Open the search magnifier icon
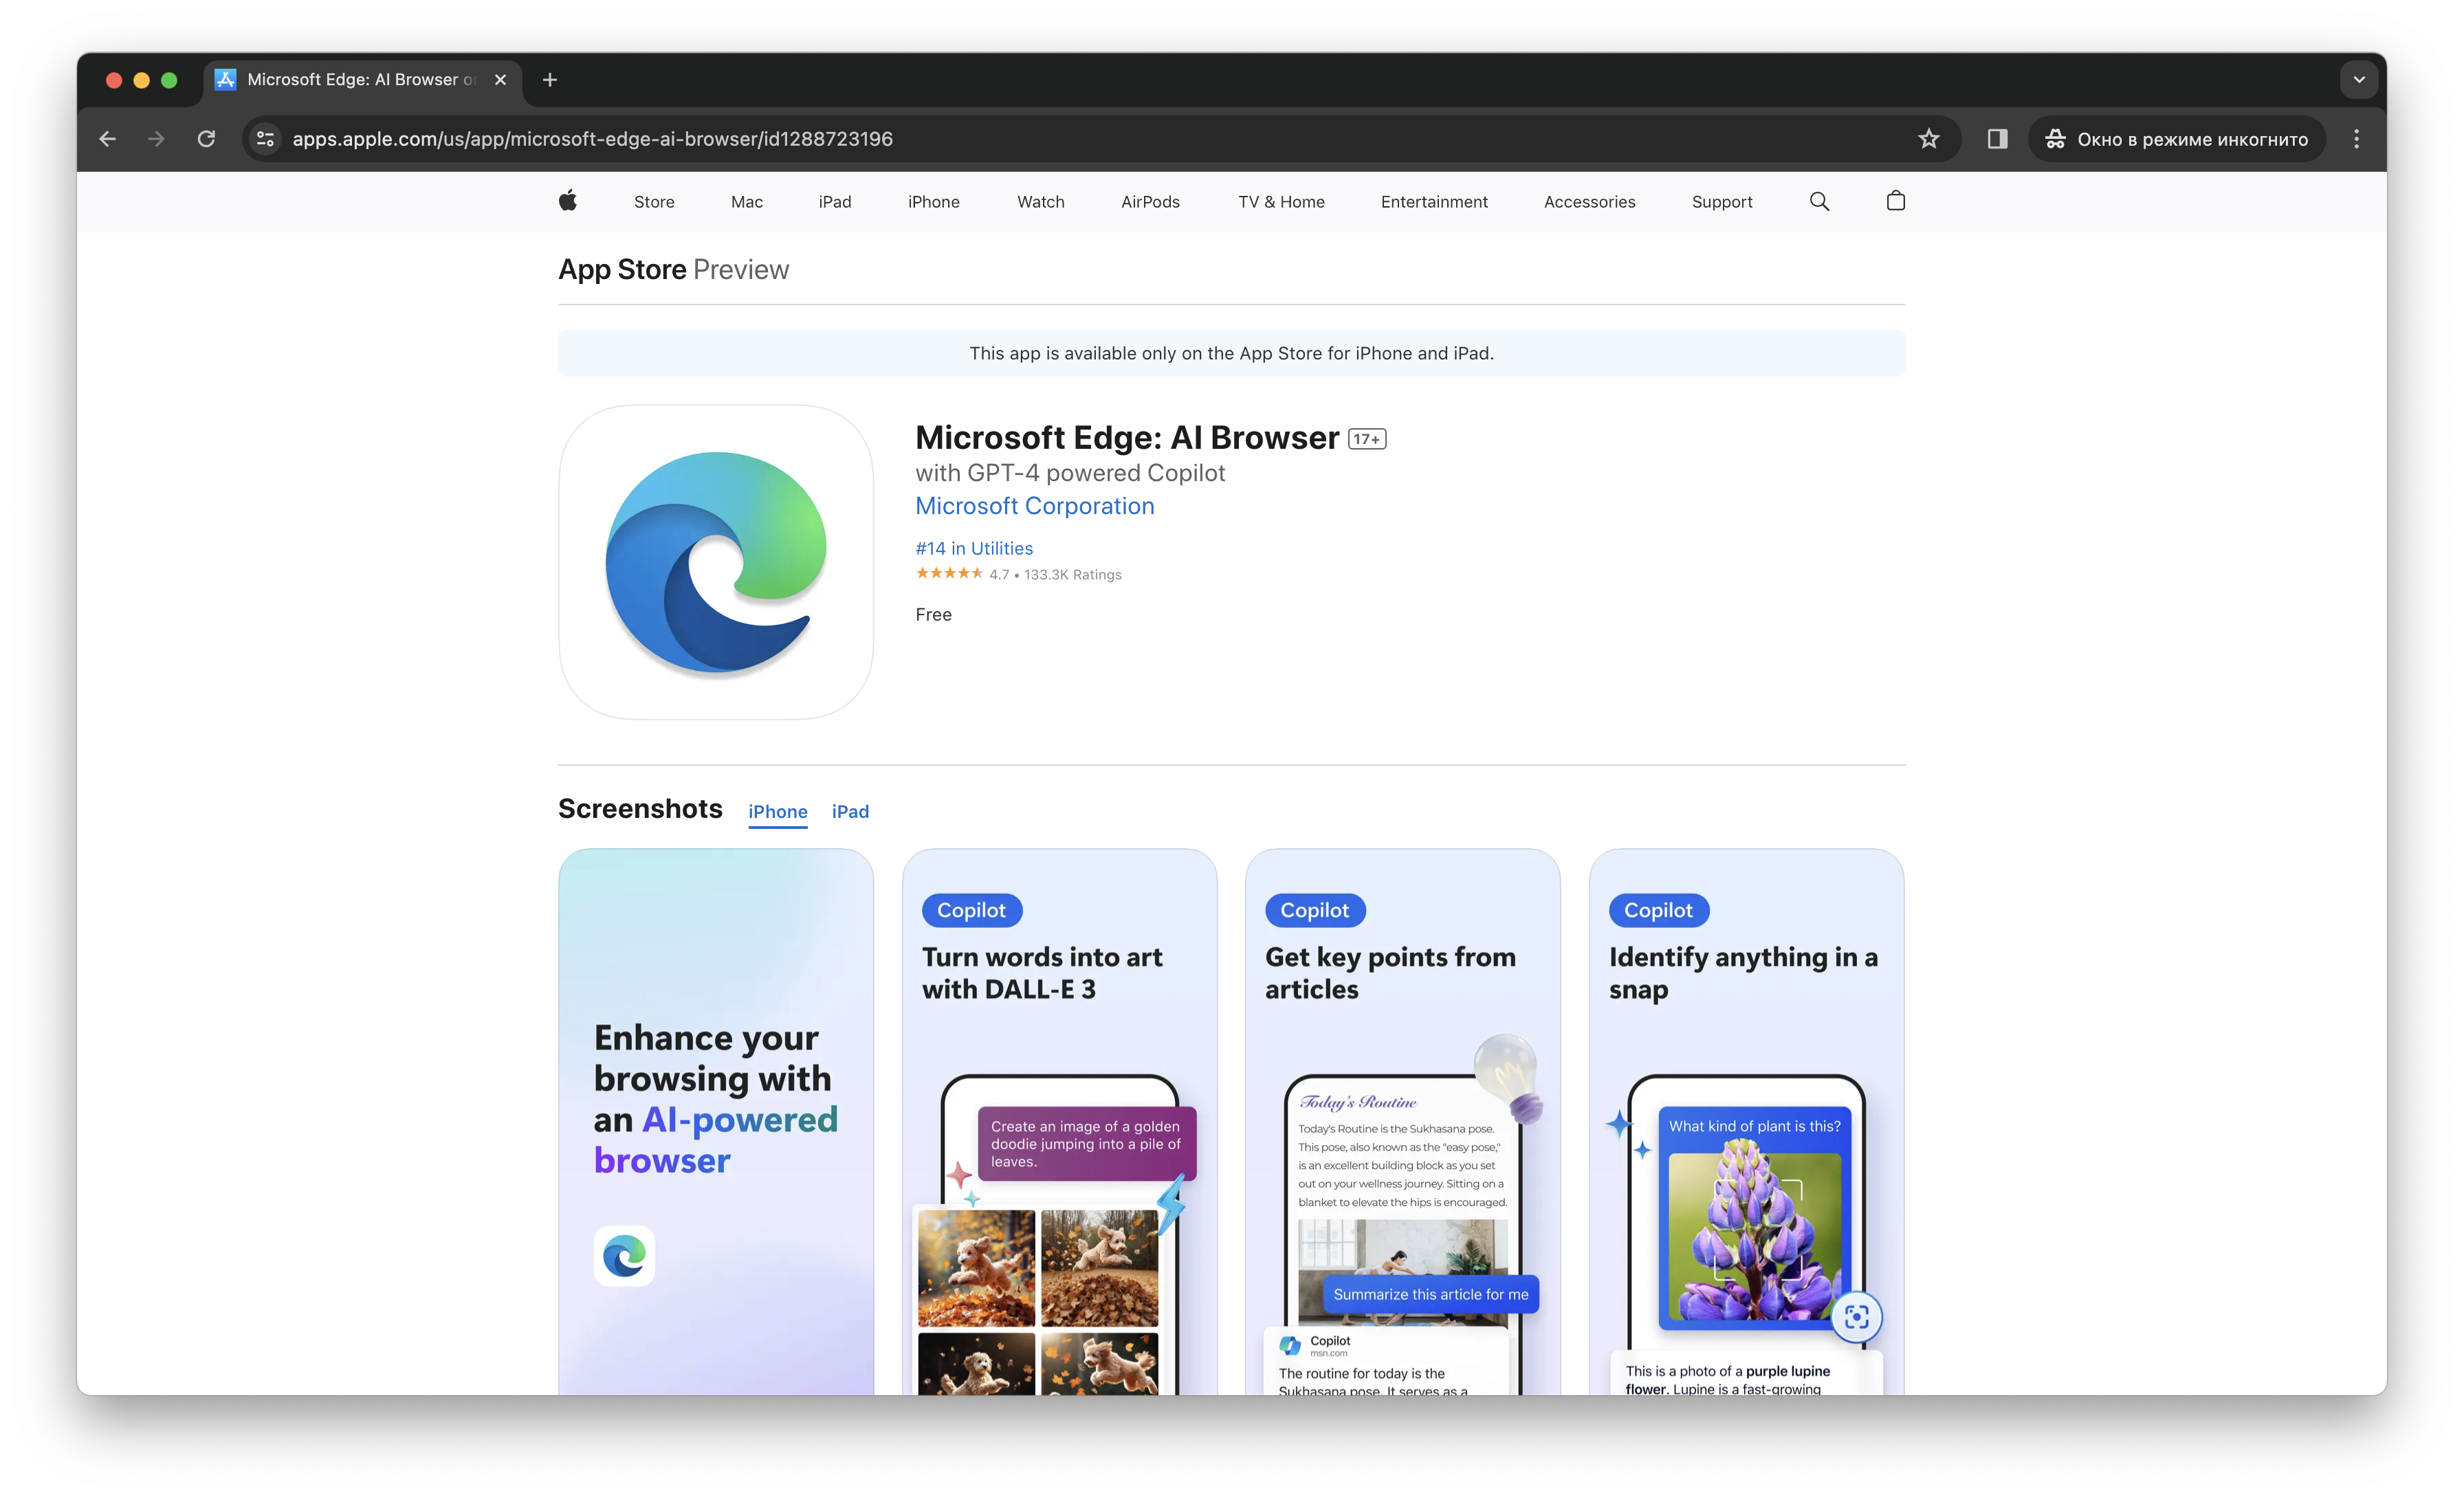Screen dimensions: 2464x1497 coord(1819,201)
